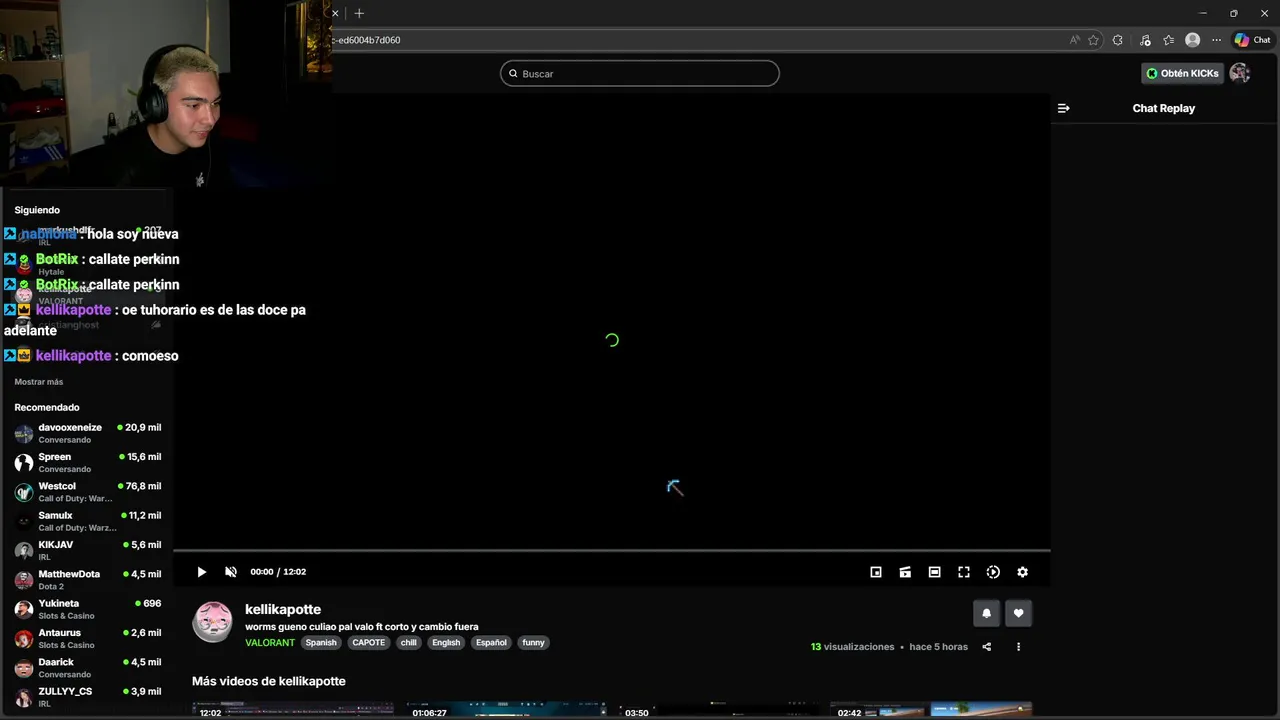
Task: Select the funny tag
Action: [534, 643]
